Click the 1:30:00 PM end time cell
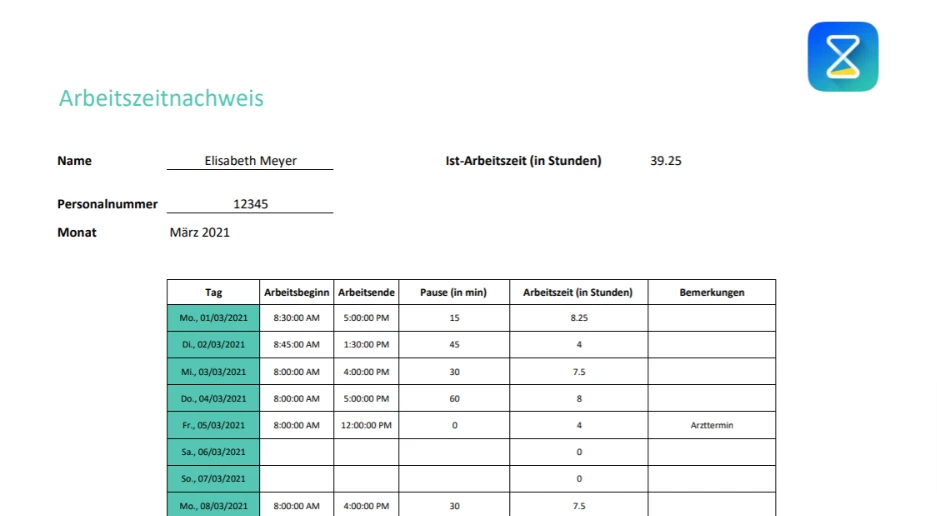This screenshot has height=516, width=937. click(x=366, y=344)
